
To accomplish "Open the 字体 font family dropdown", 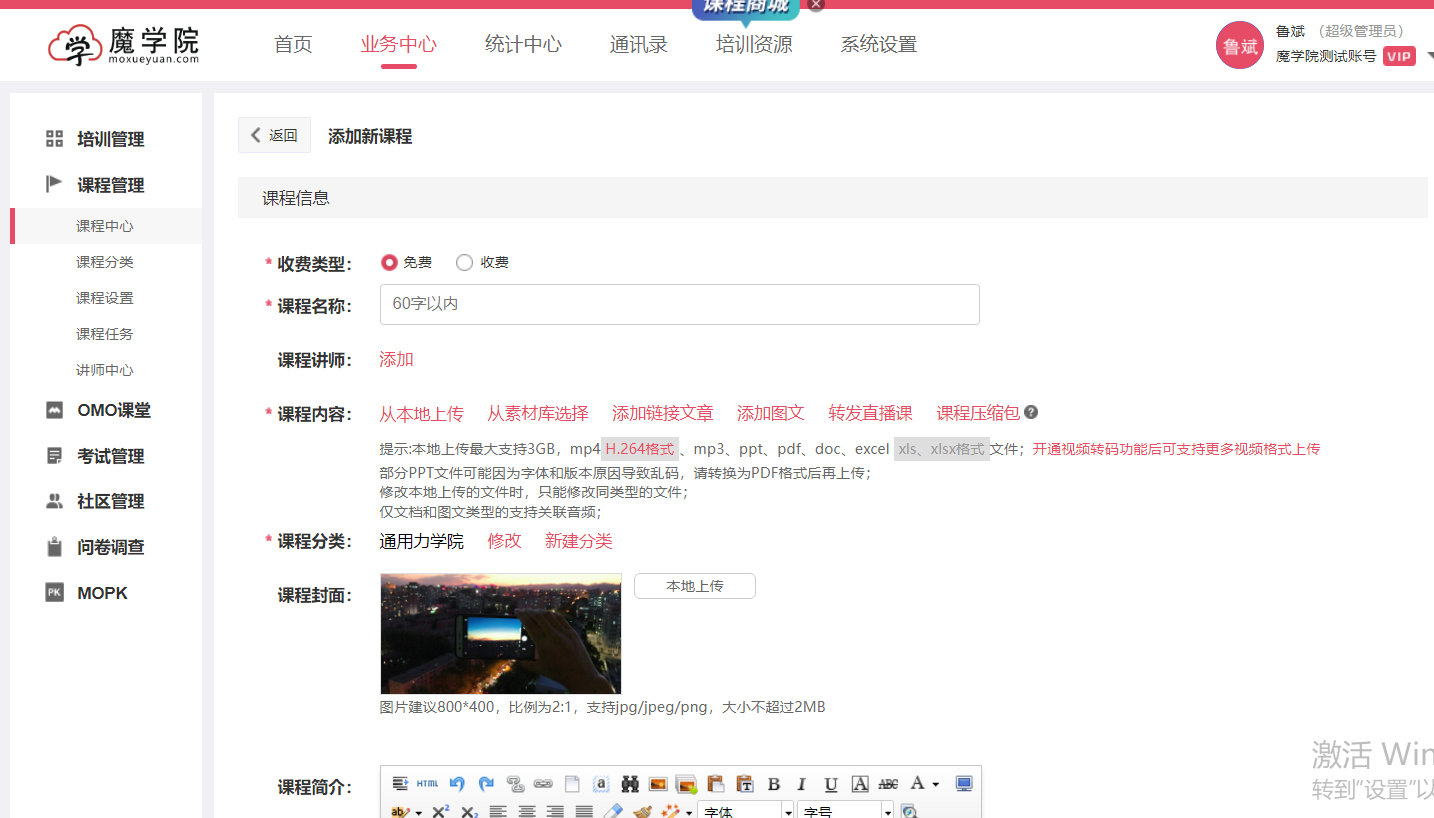I will [x=745, y=811].
